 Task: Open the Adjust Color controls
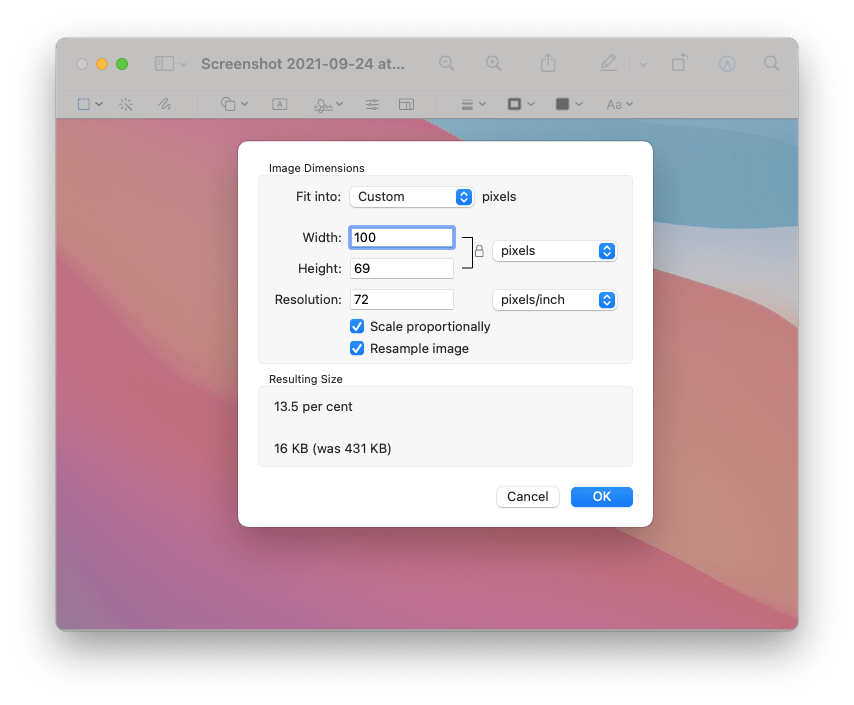373,104
